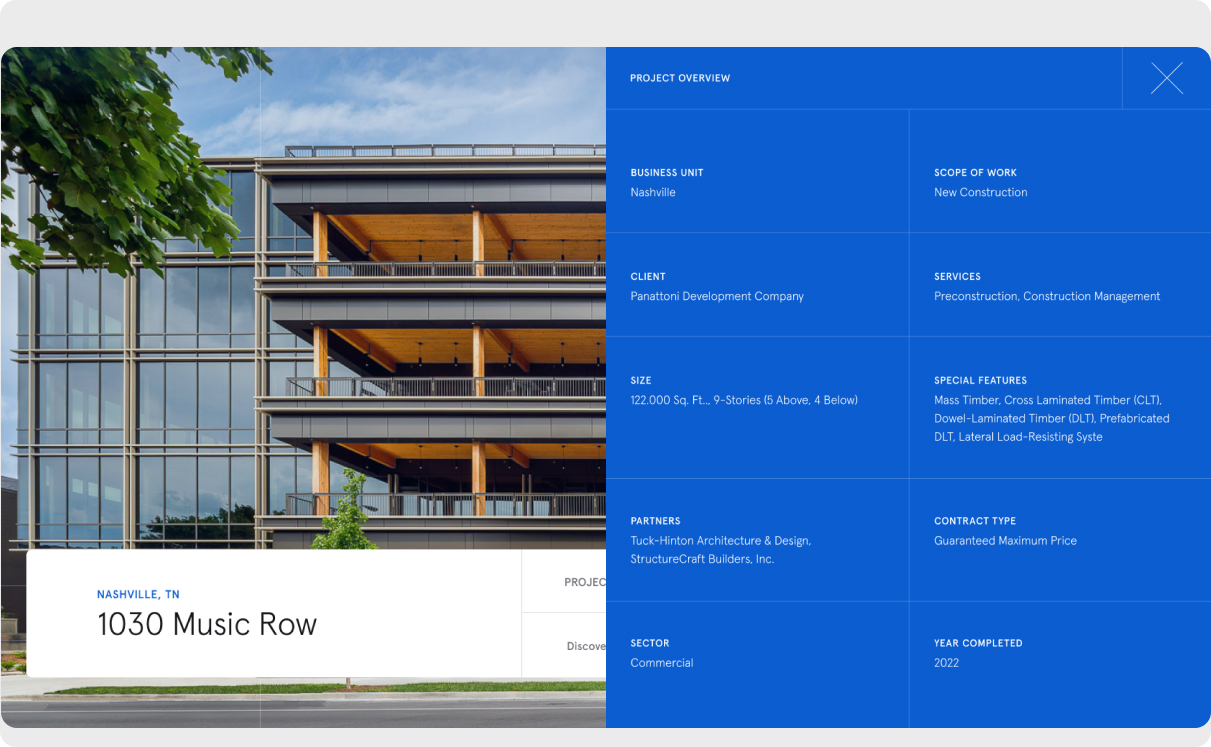Click the Project Overview header text
Image resolution: width=1211 pixels, height=747 pixels.
point(680,78)
